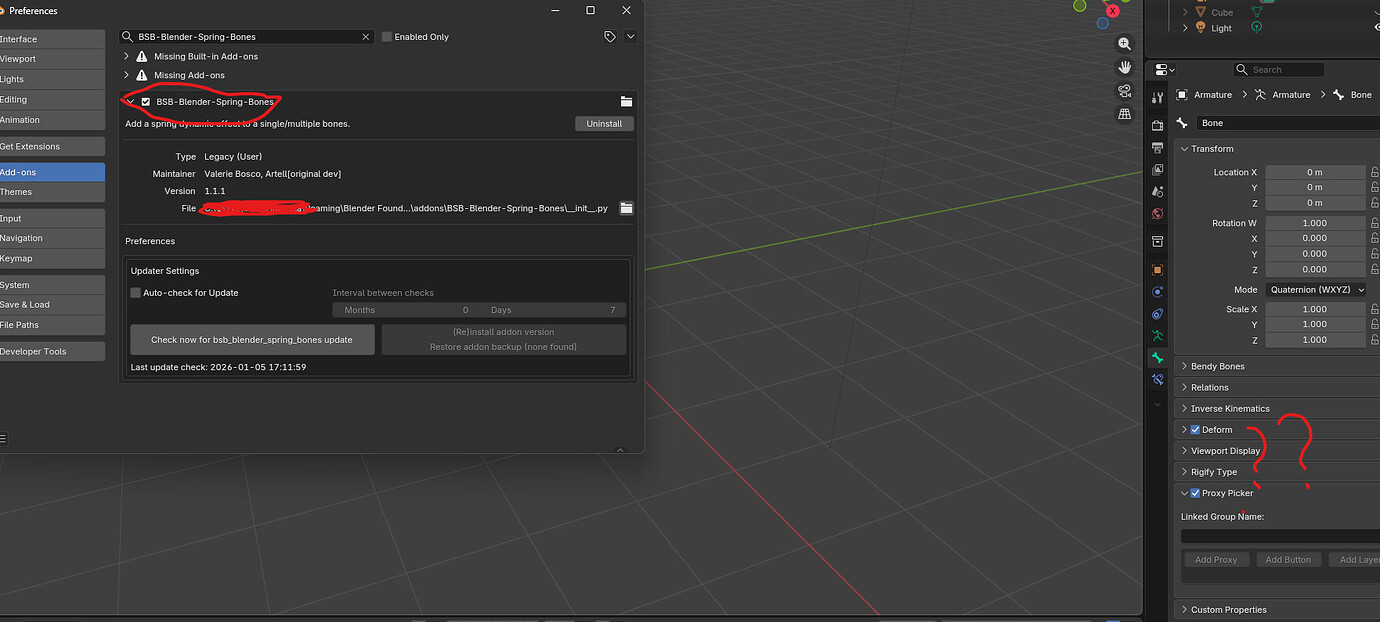This screenshot has height=622, width=1380.
Task: Enable Auto-check for Update
Action: (136, 293)
